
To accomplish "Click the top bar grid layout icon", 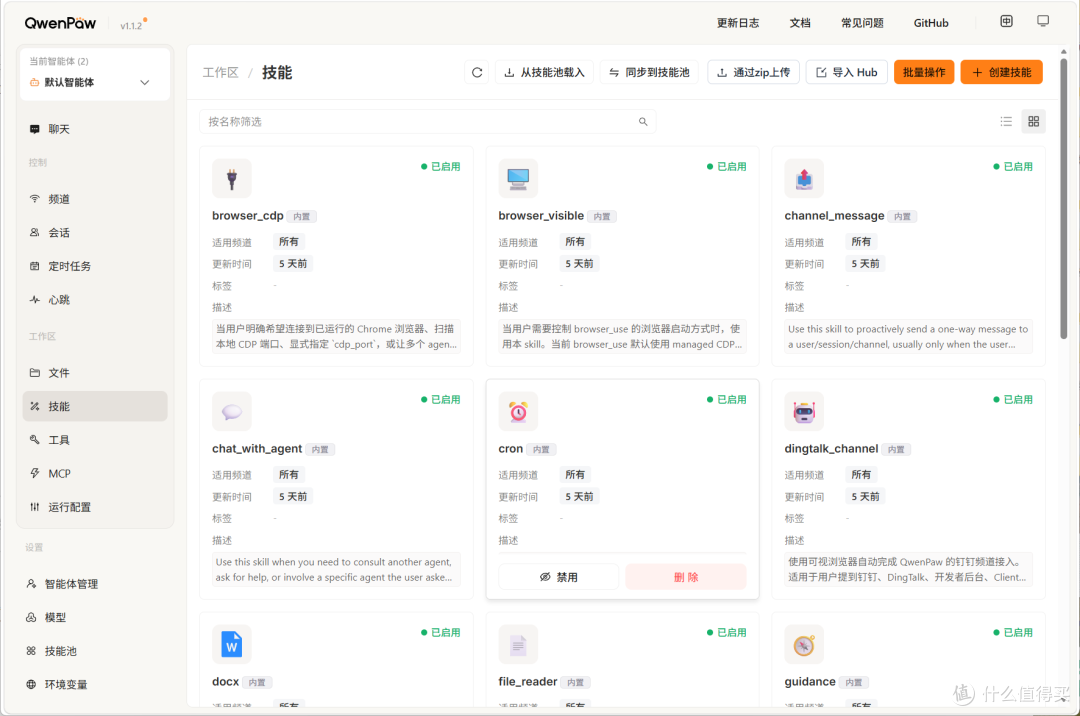I will click(x=1006, y=21).
